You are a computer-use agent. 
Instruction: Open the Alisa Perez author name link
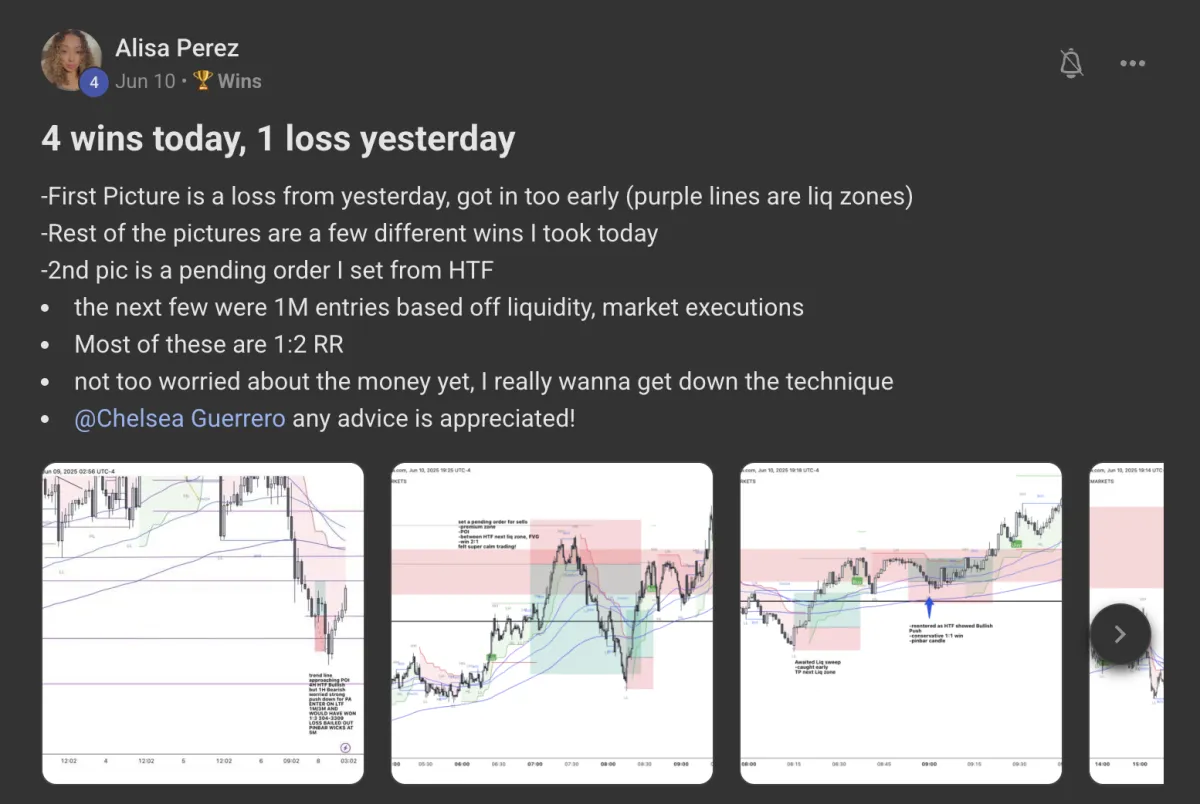(x=177, y=47)
